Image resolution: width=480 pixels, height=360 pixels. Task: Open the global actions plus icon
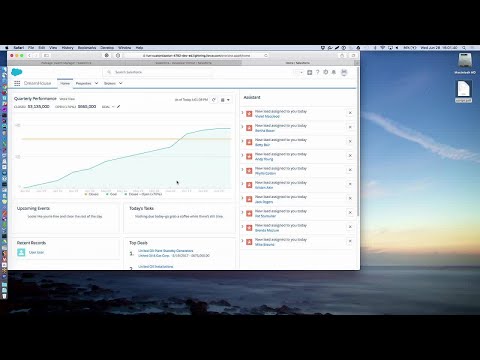coord(310,72)
